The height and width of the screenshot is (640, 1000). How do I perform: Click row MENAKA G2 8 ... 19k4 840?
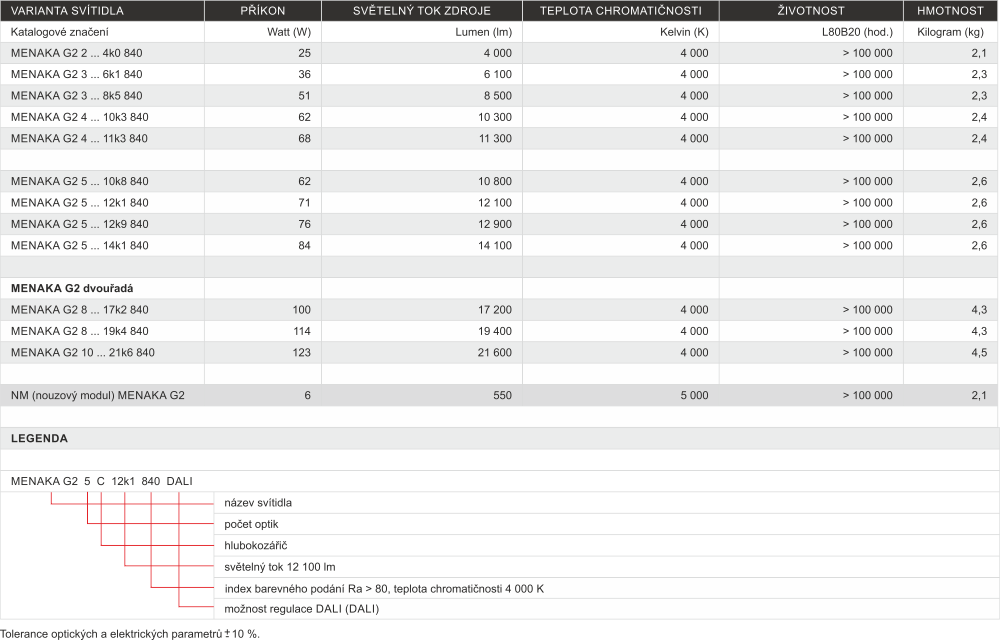click(499, 331)
